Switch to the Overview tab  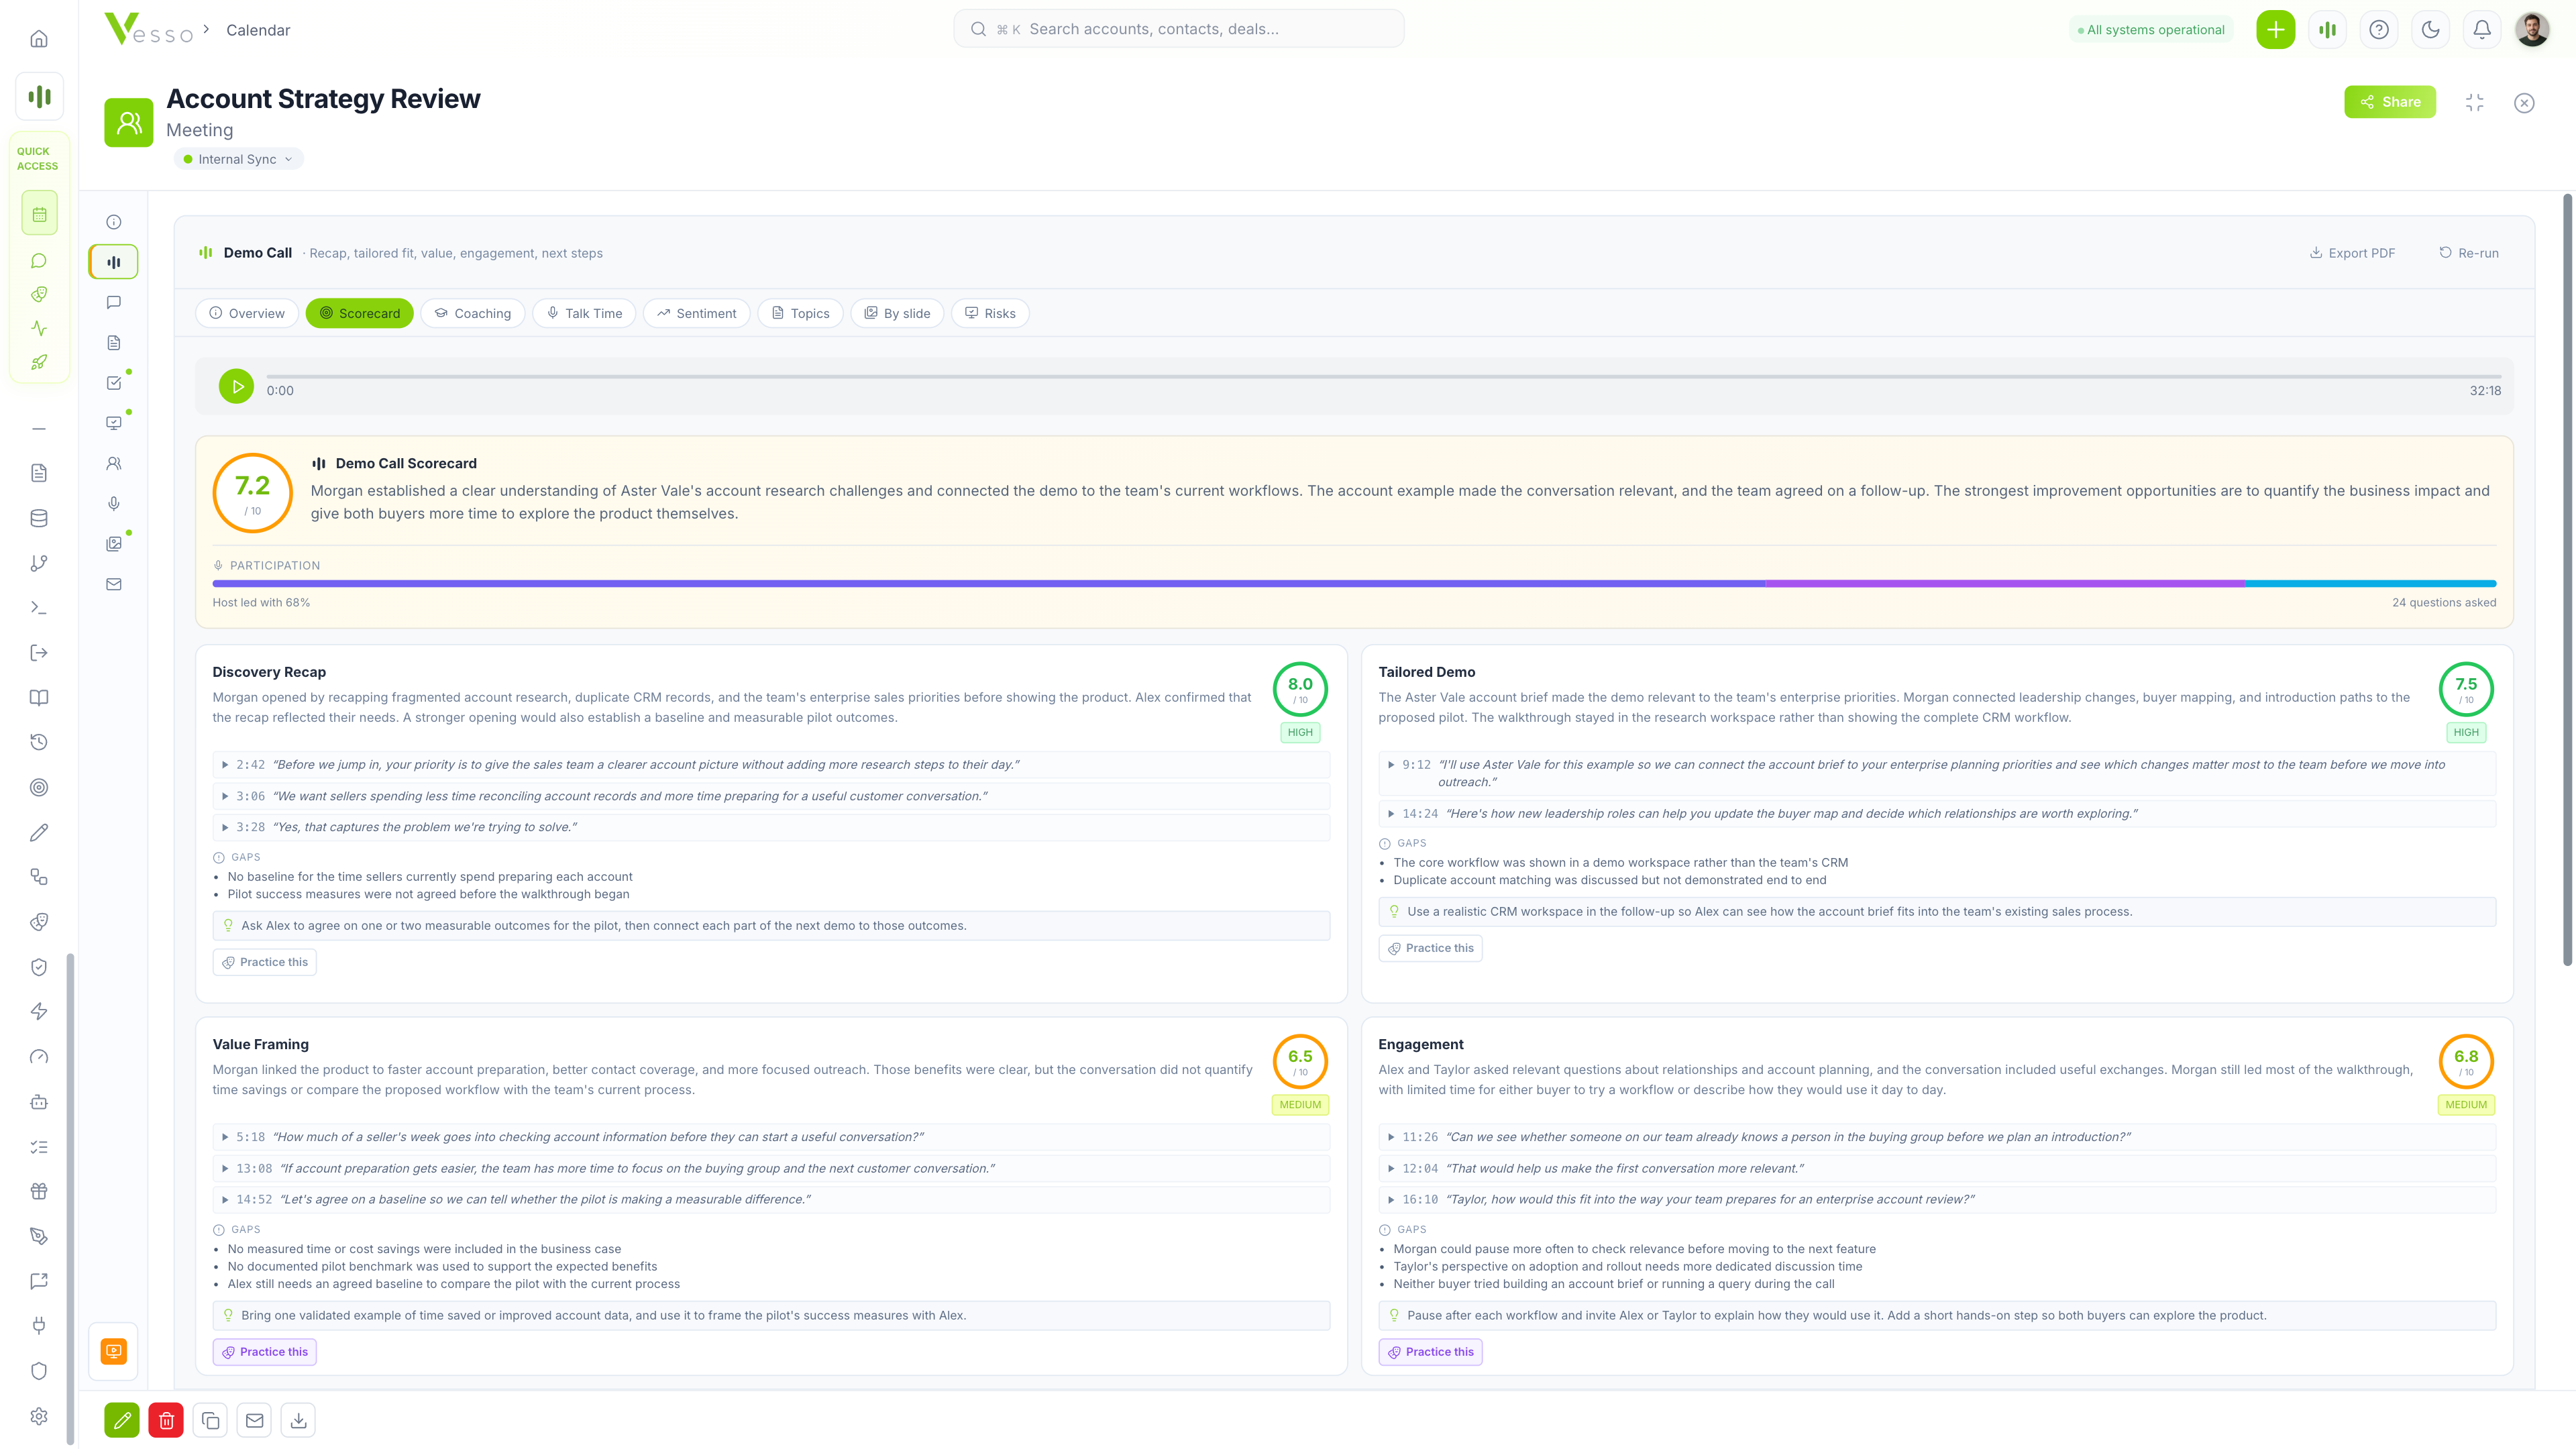(x=247, y=313)
